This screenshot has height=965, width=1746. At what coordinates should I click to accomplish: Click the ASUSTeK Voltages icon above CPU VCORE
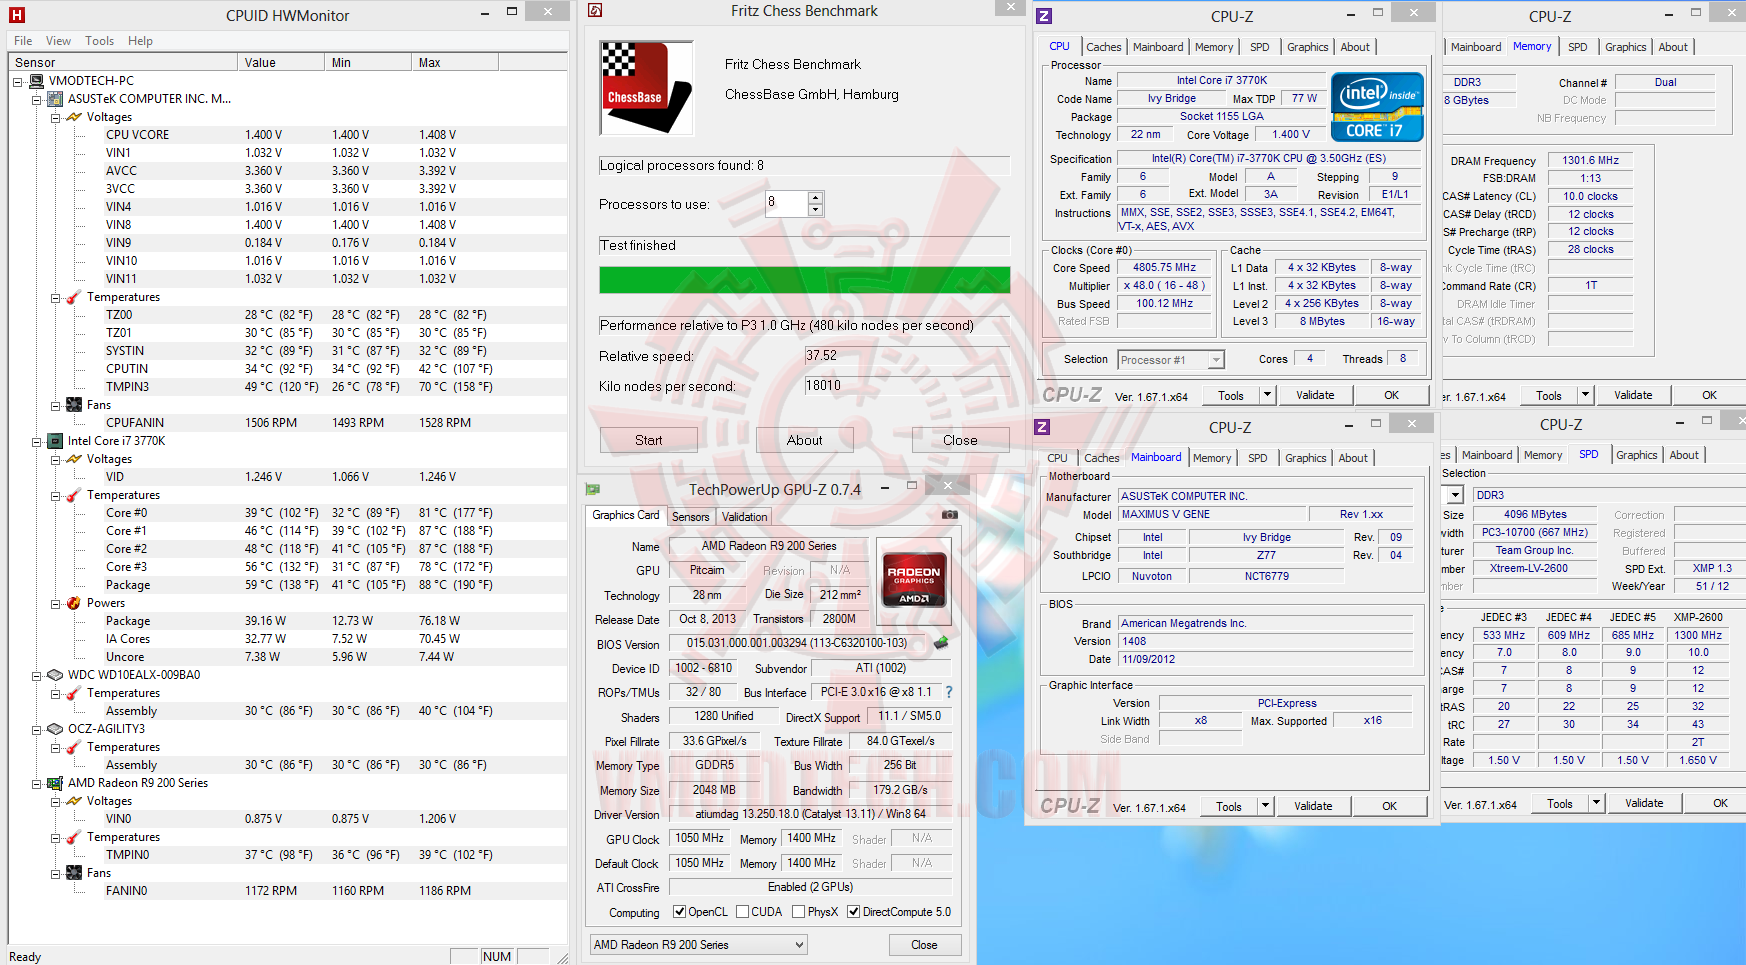(74, 117)
